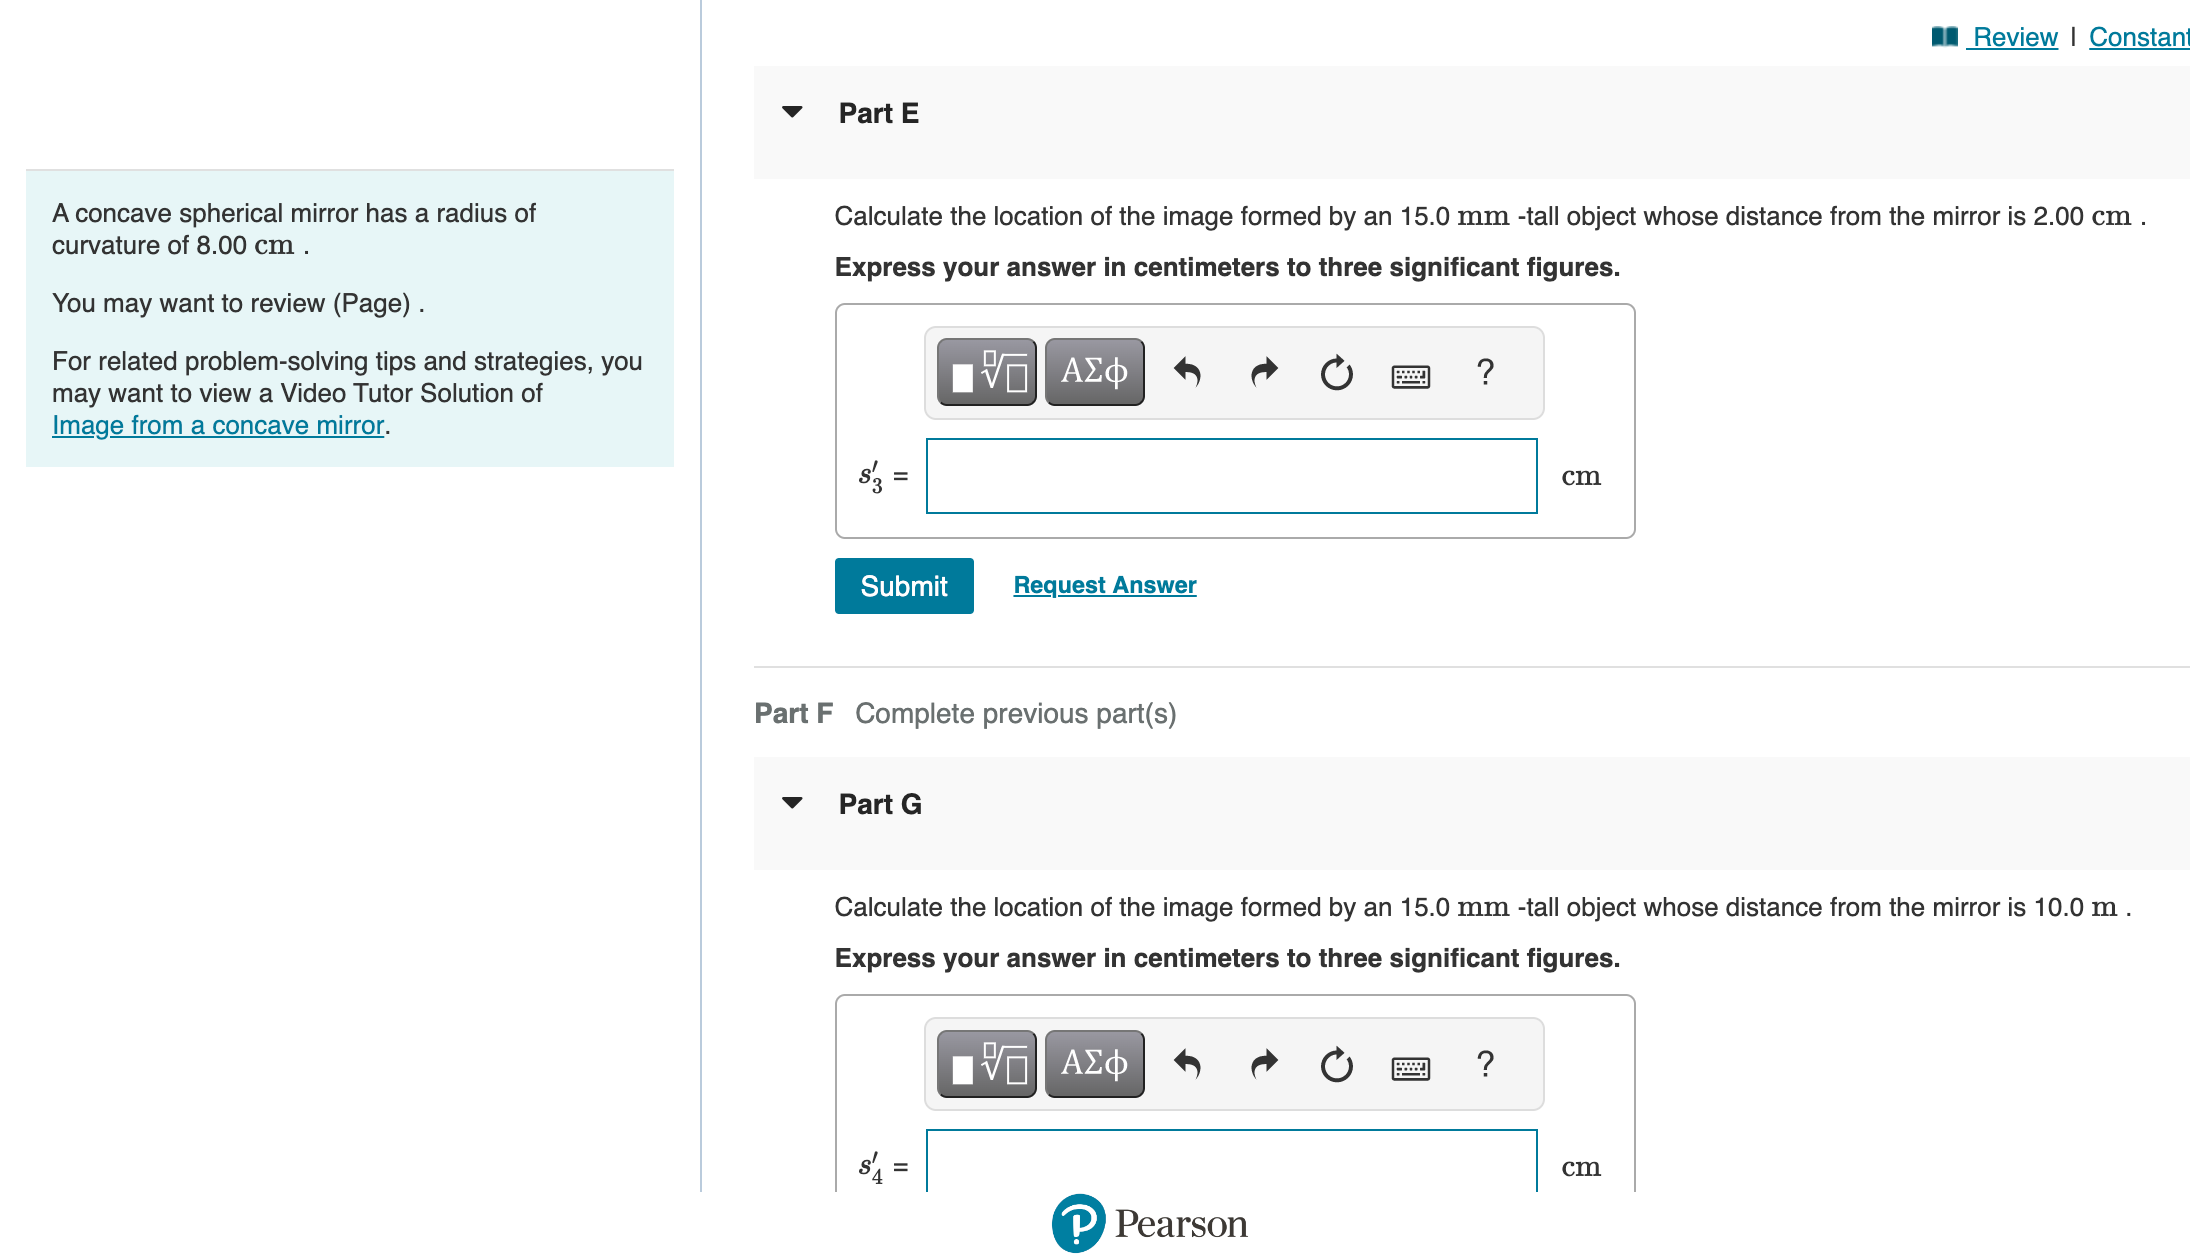
Task: Open the Request Answer link
Action: point(1104,585)
